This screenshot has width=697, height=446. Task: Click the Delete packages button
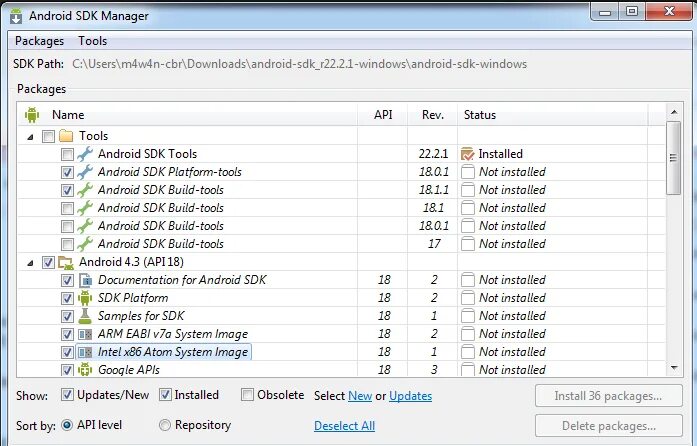[x=609, y=426]
